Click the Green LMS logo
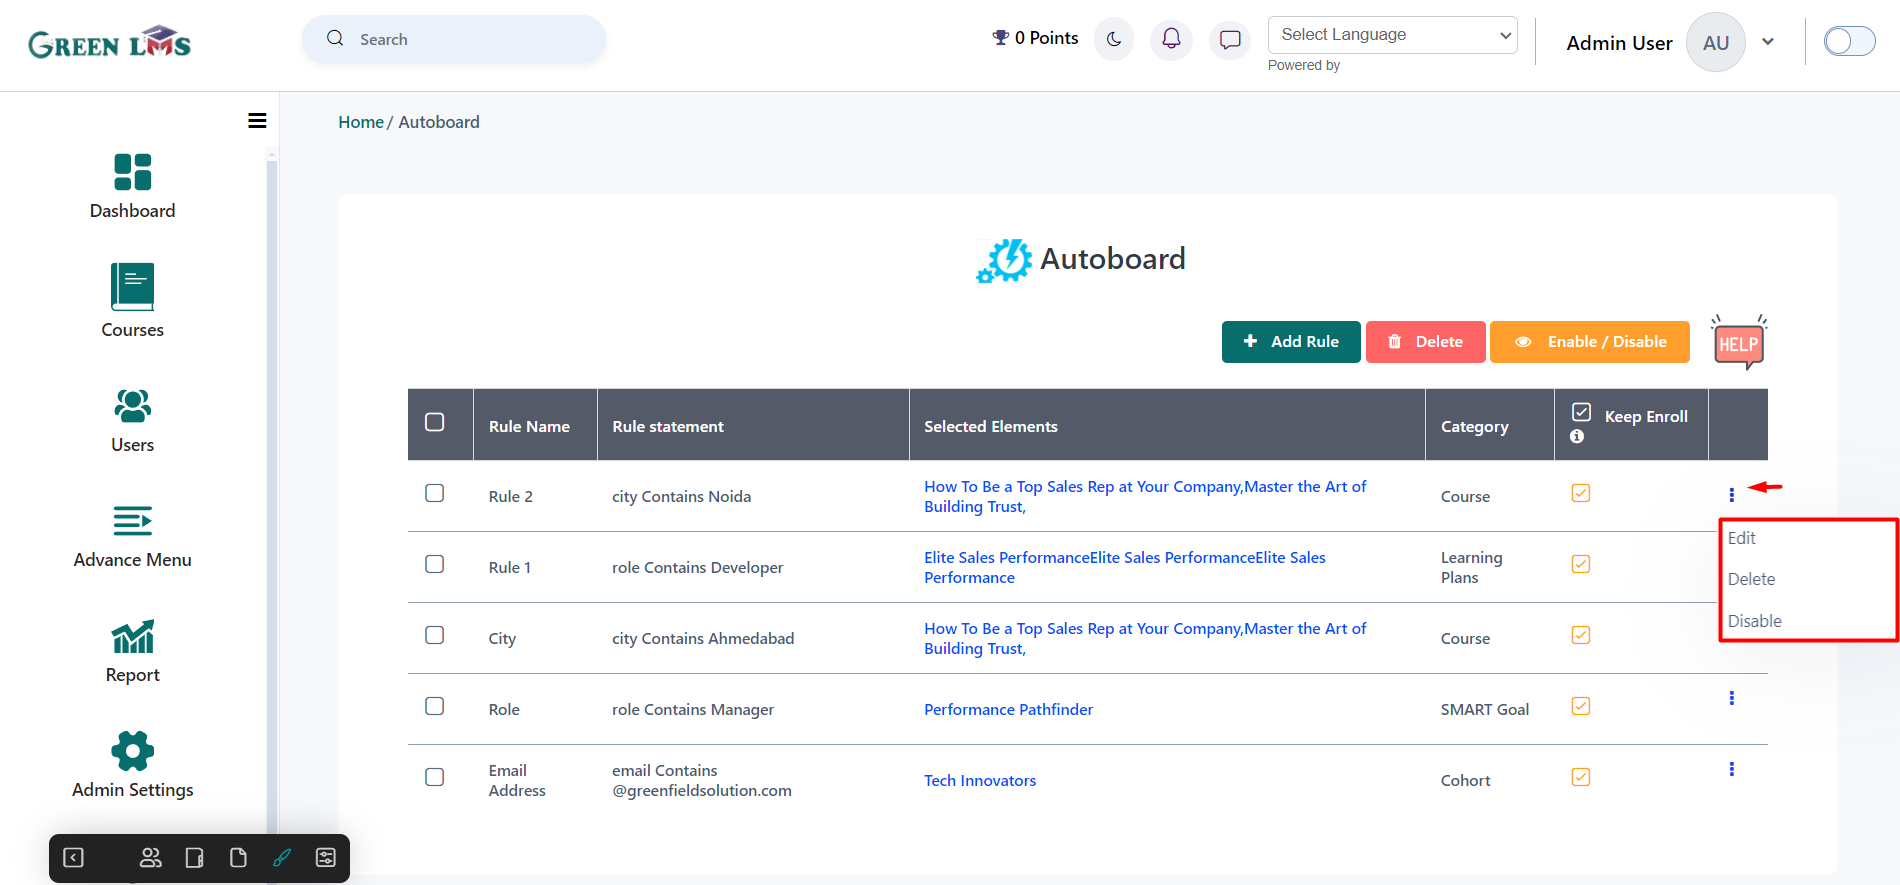1900x885 pixels. tap(109, 42)
